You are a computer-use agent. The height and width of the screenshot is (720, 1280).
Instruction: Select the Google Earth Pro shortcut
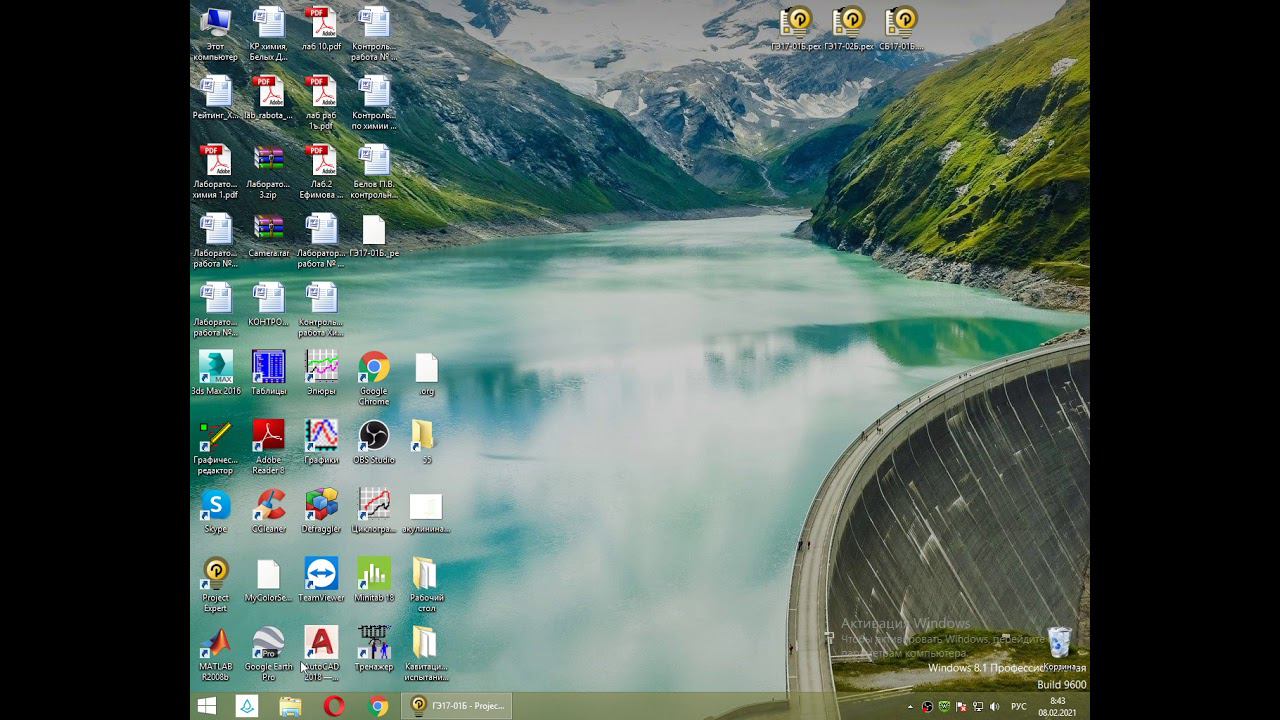pos(268,654)
